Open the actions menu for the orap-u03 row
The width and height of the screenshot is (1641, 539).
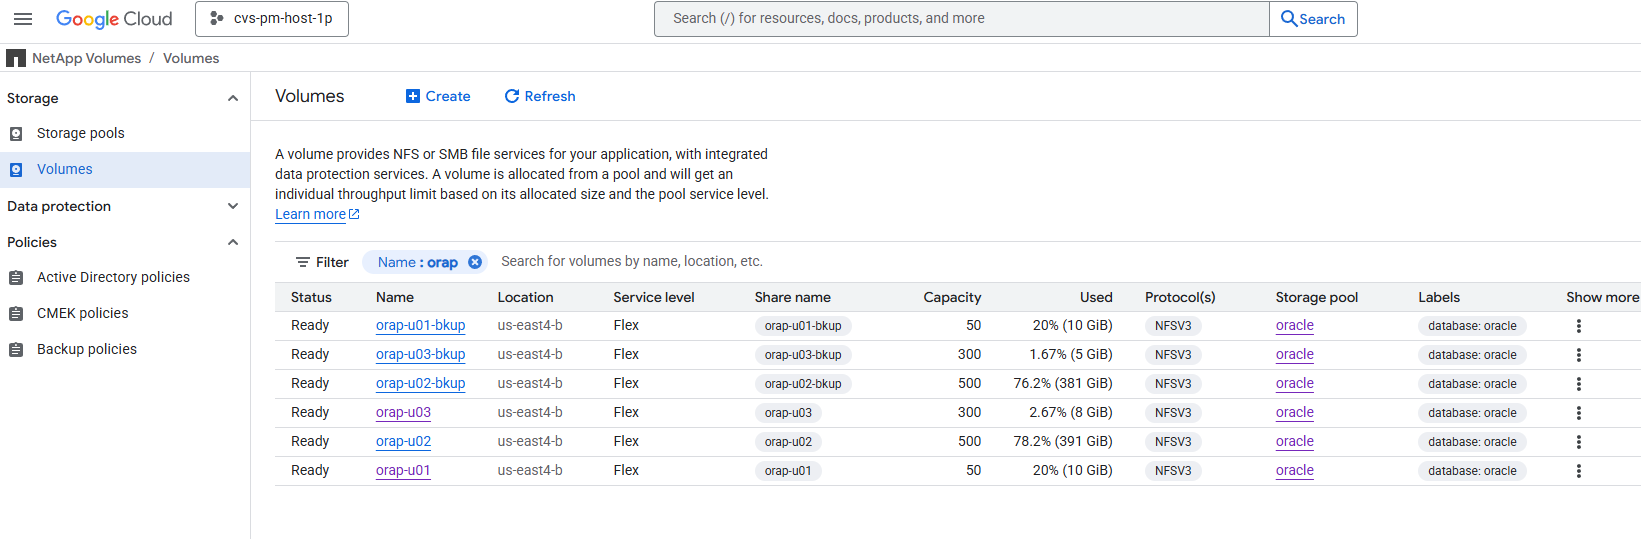pos(1578,413)
